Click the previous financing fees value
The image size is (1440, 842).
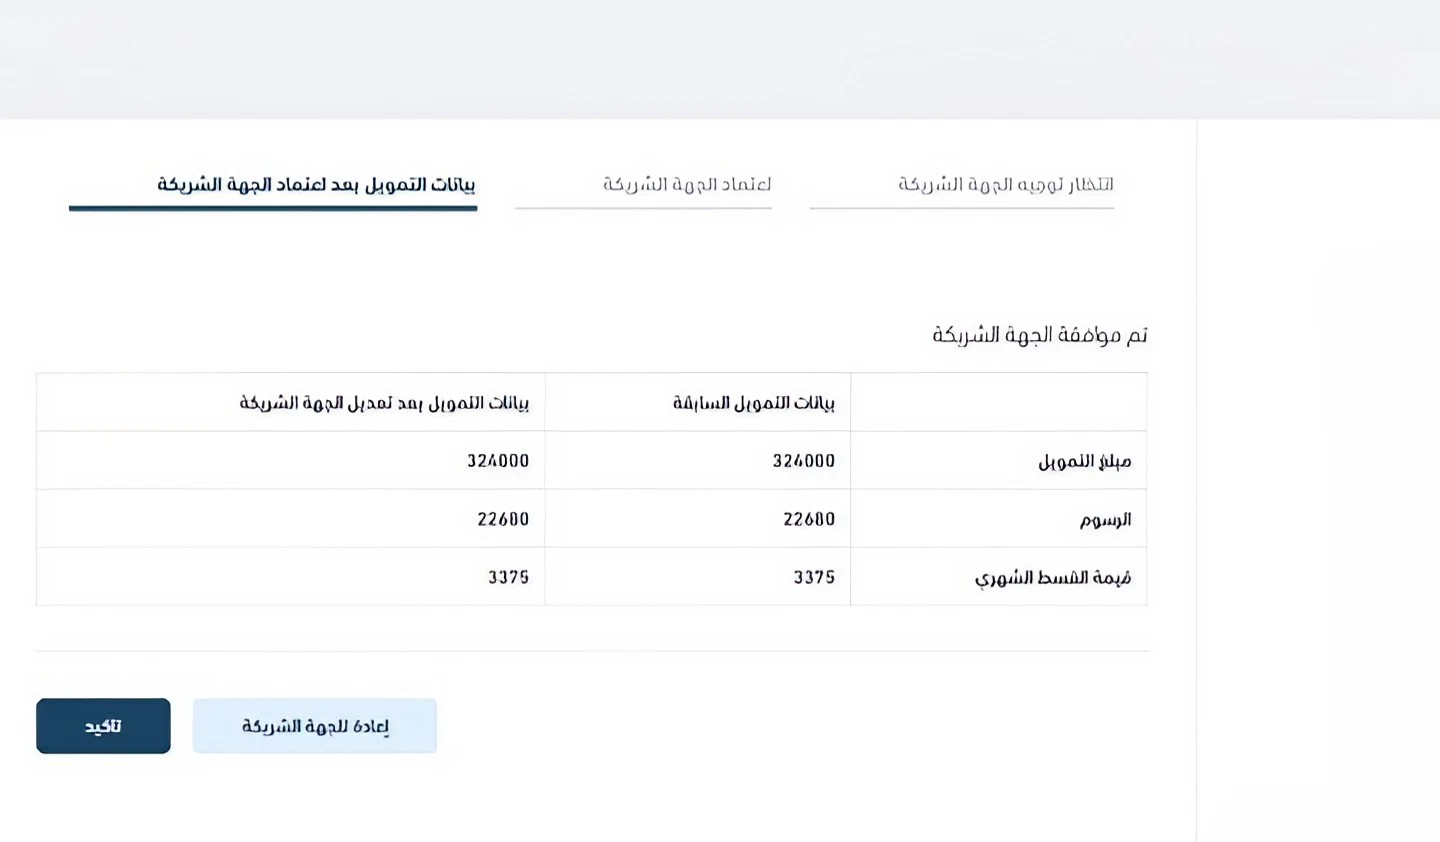[x=808, y=519]
